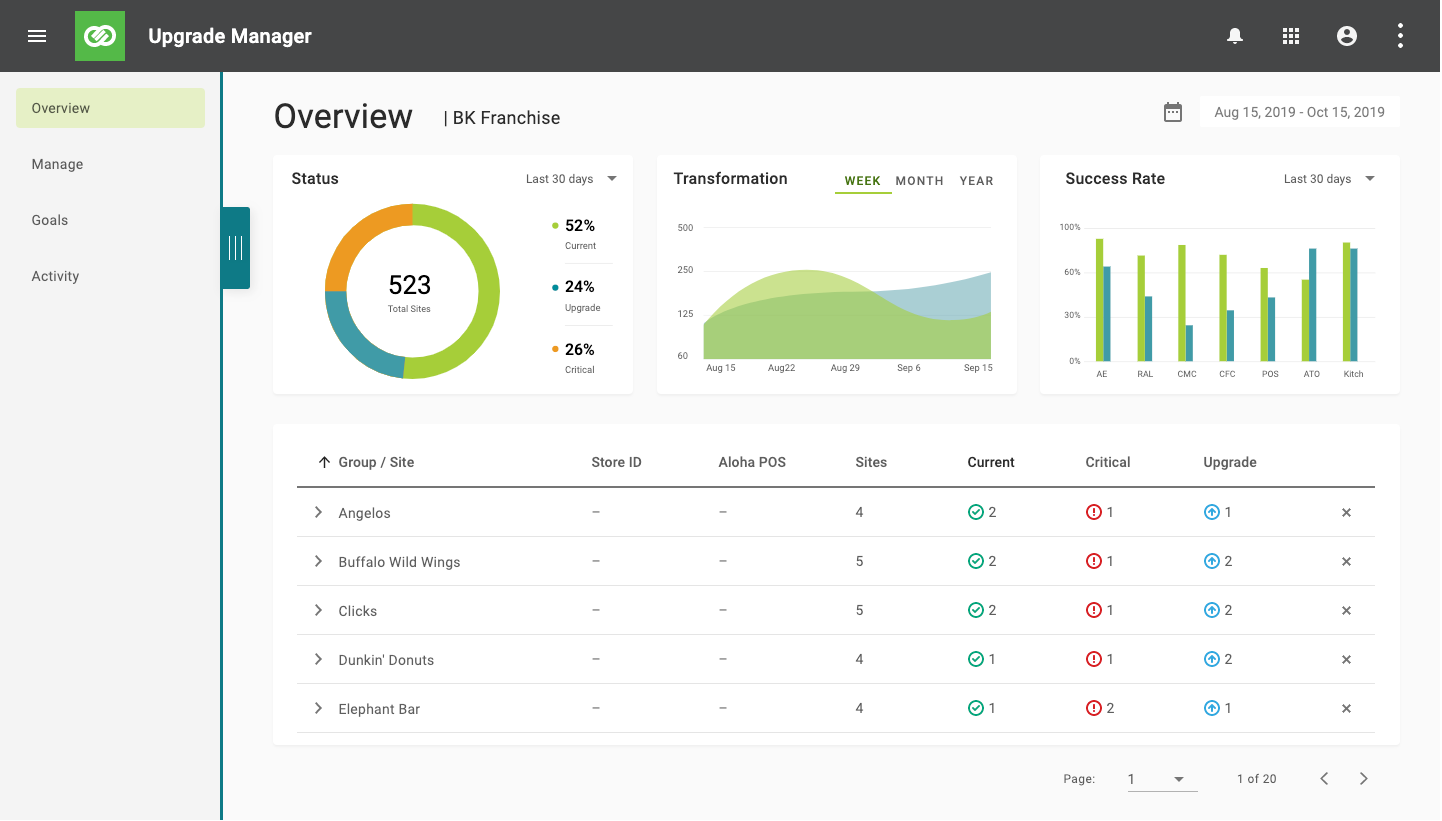Select Activity in the sidebar

[55, 276]
